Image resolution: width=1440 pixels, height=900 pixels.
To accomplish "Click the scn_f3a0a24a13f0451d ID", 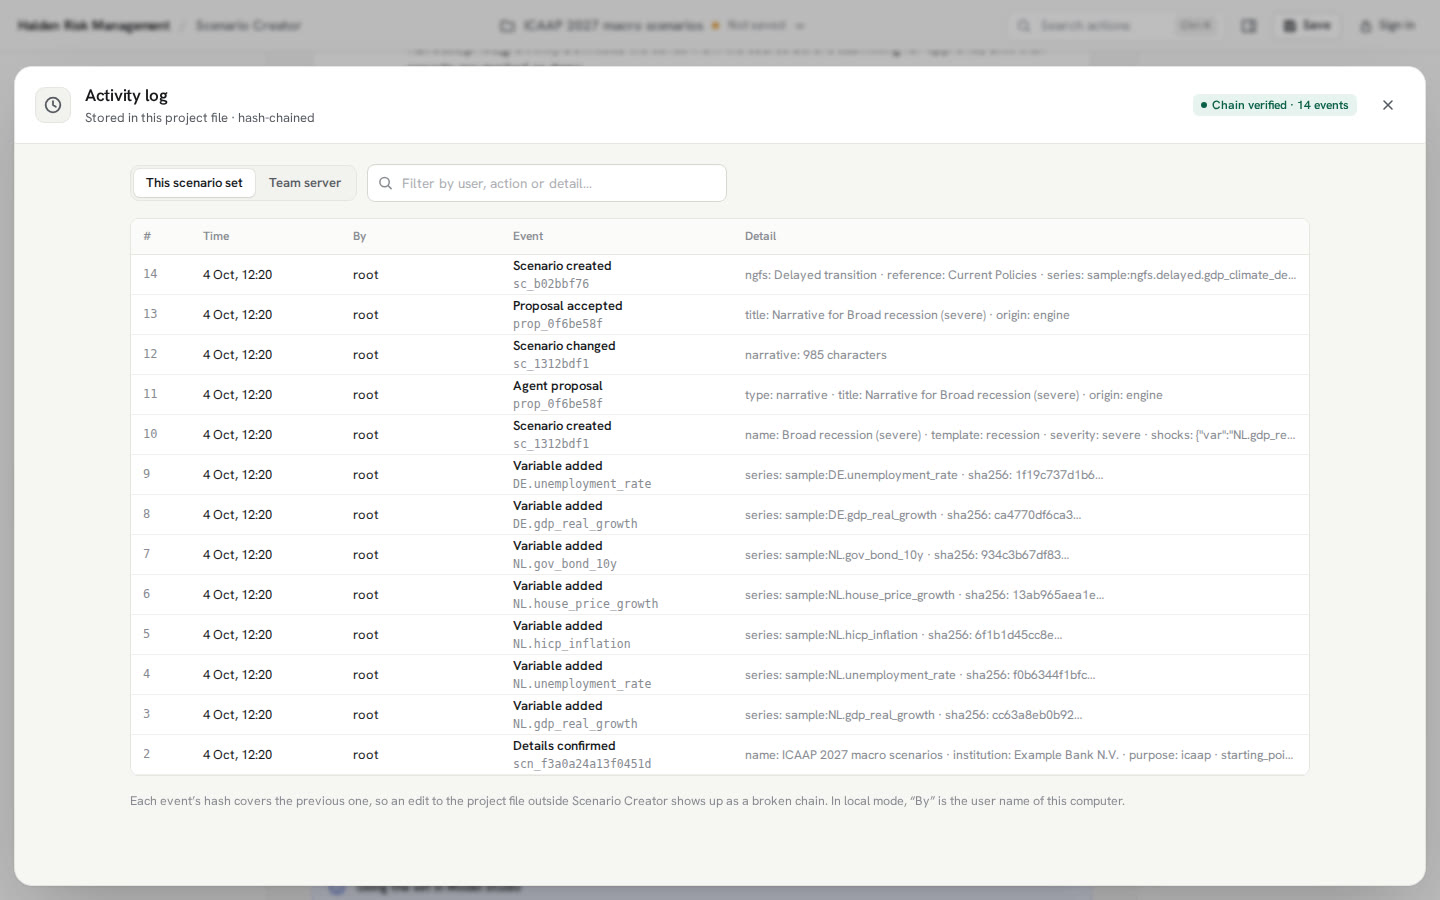I will (x=582, y=764).
